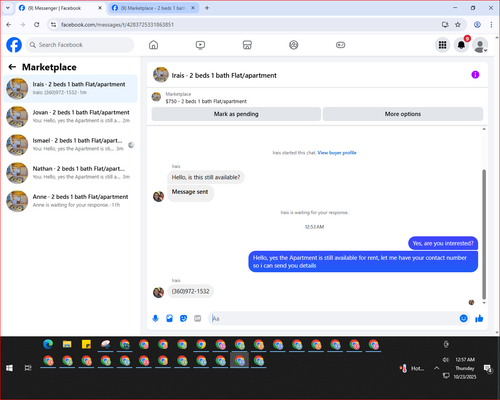Screen dimensions: 500x400
Task: Open the Home feed icon
Action: pyautogui.click(x=153, y=45)
